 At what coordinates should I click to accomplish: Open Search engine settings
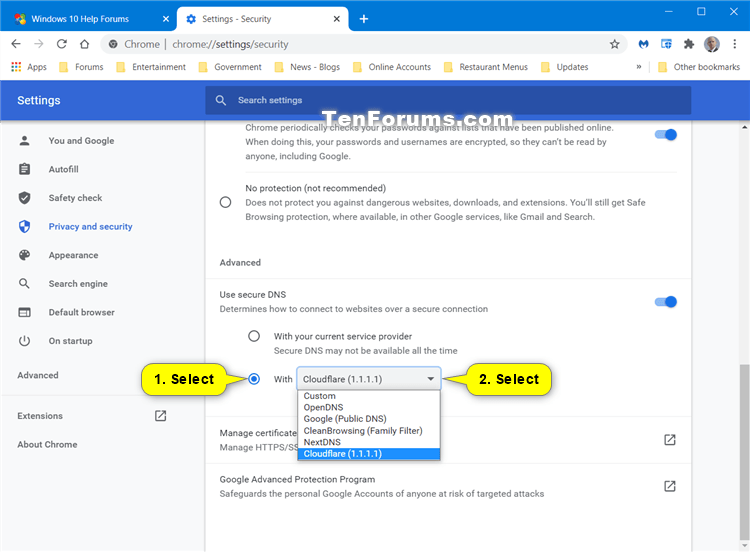coord(78,284)
